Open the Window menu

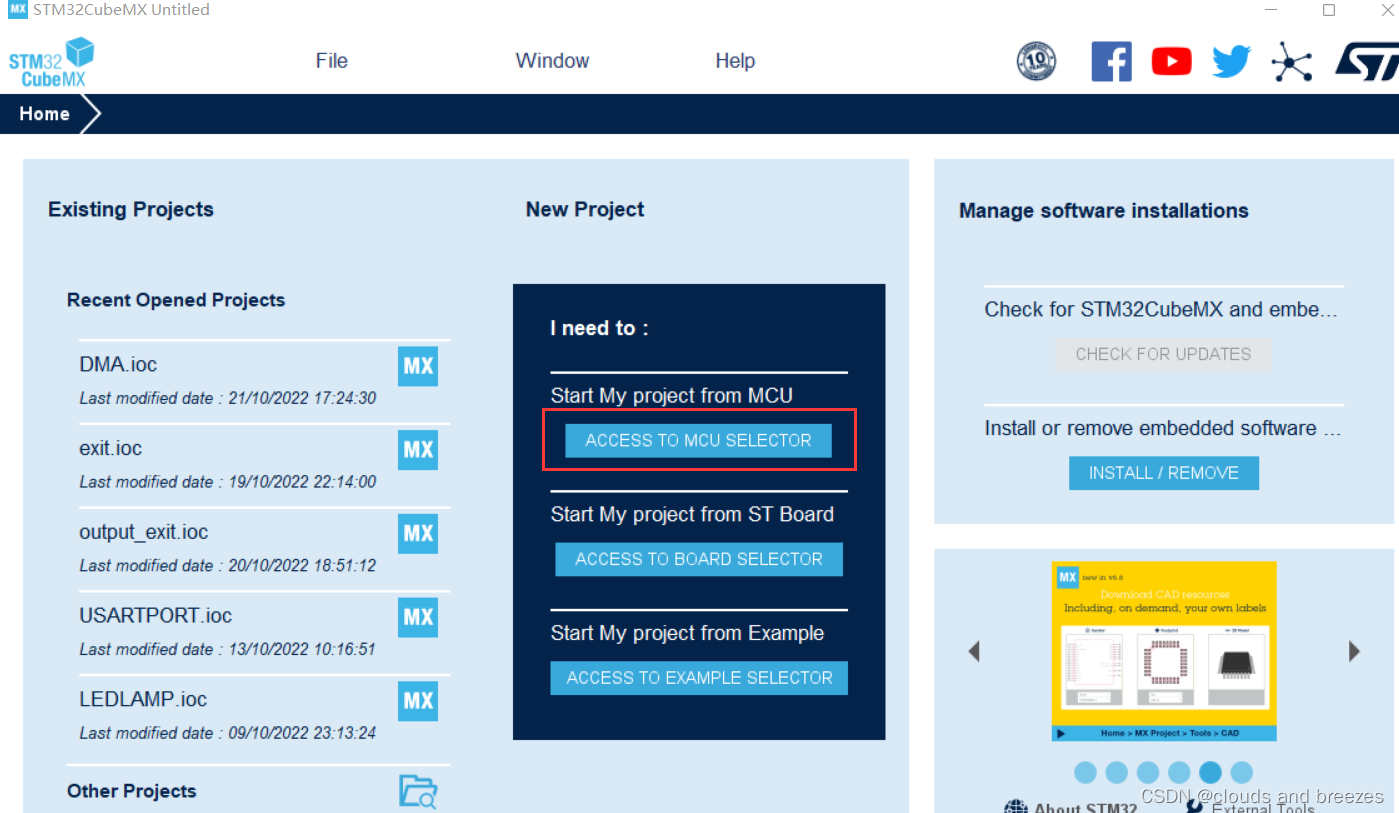pos(552,61)
